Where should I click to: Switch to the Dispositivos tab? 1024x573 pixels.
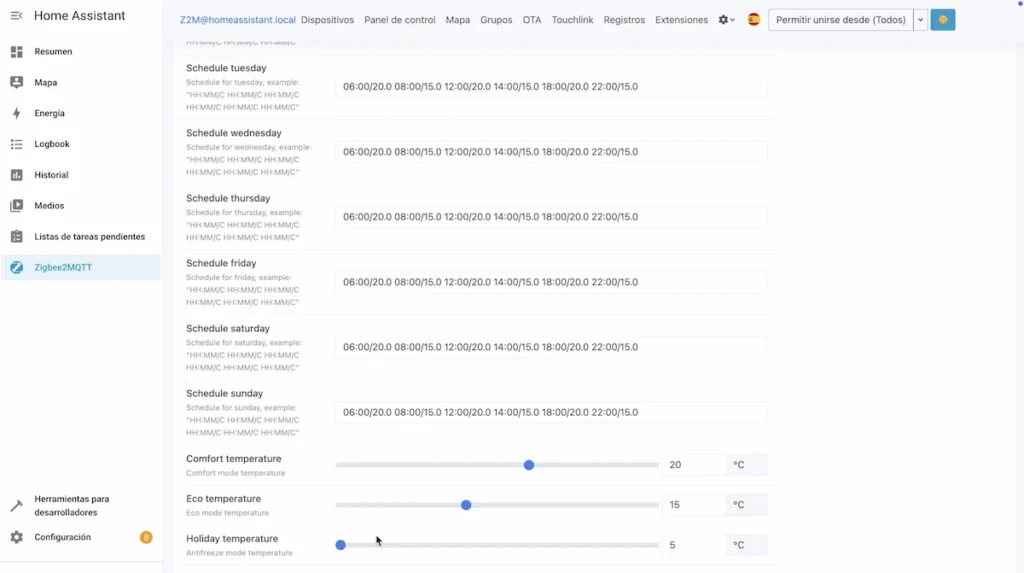(327, 20)
